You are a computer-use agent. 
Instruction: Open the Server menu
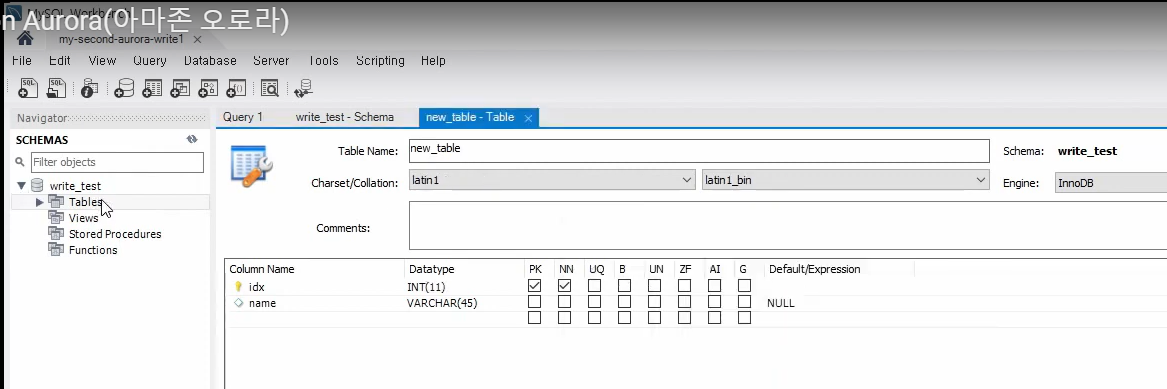click(271, 61)
